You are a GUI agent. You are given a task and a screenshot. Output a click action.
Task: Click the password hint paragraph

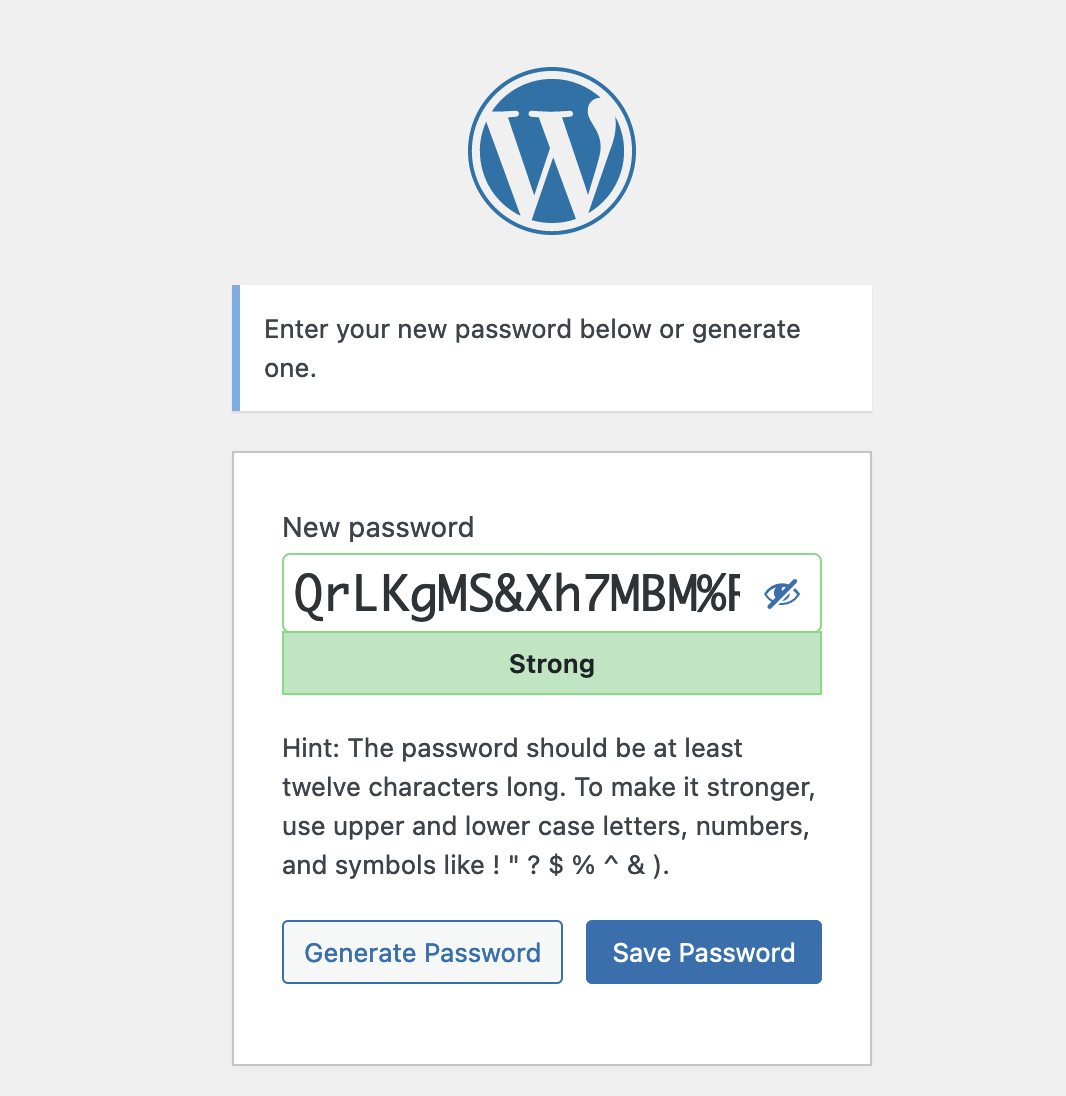[549, 806]
